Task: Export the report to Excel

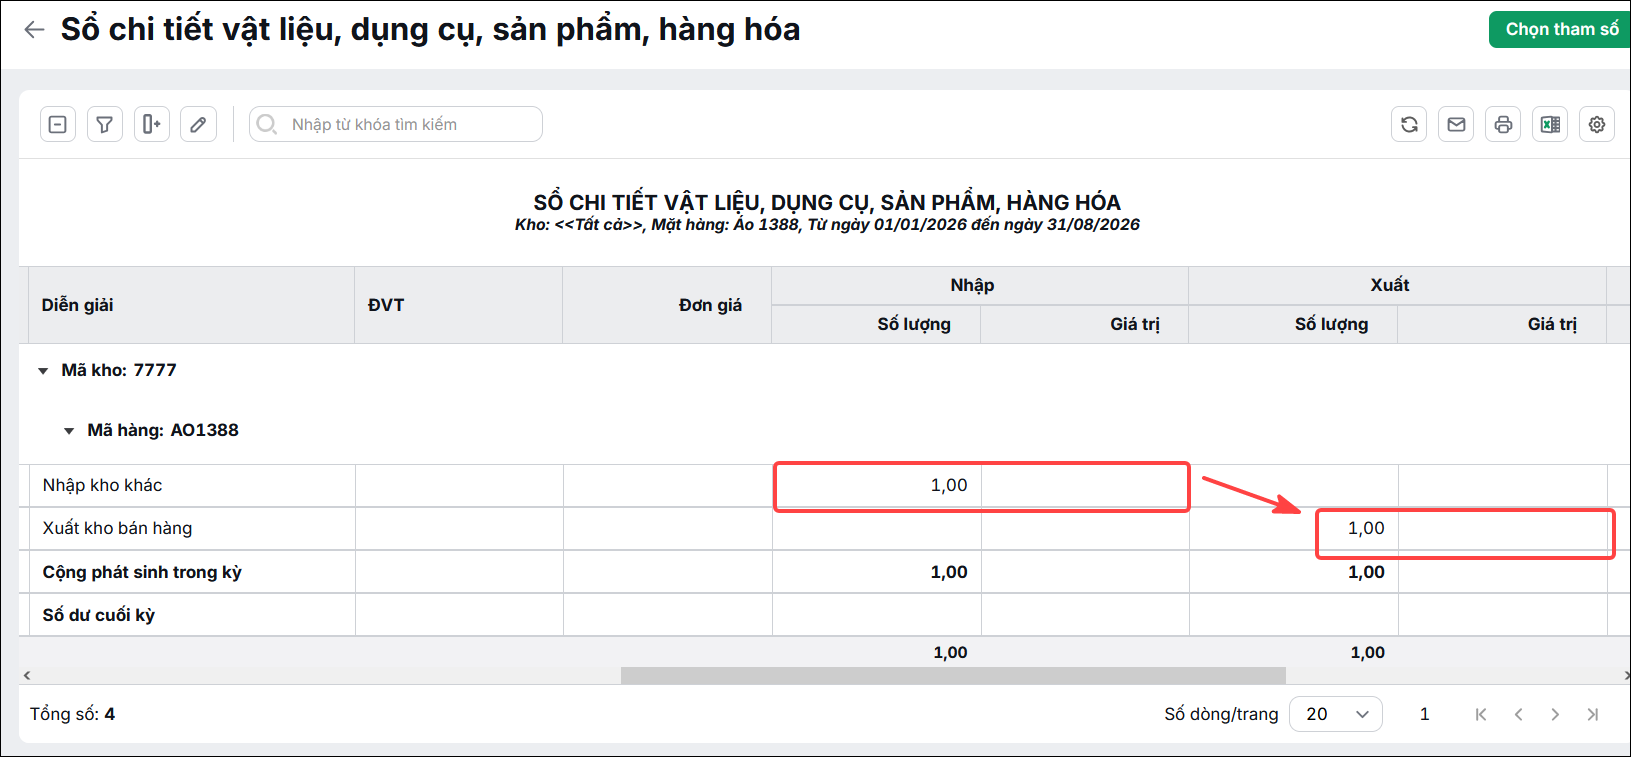Action: (1550, 124)
